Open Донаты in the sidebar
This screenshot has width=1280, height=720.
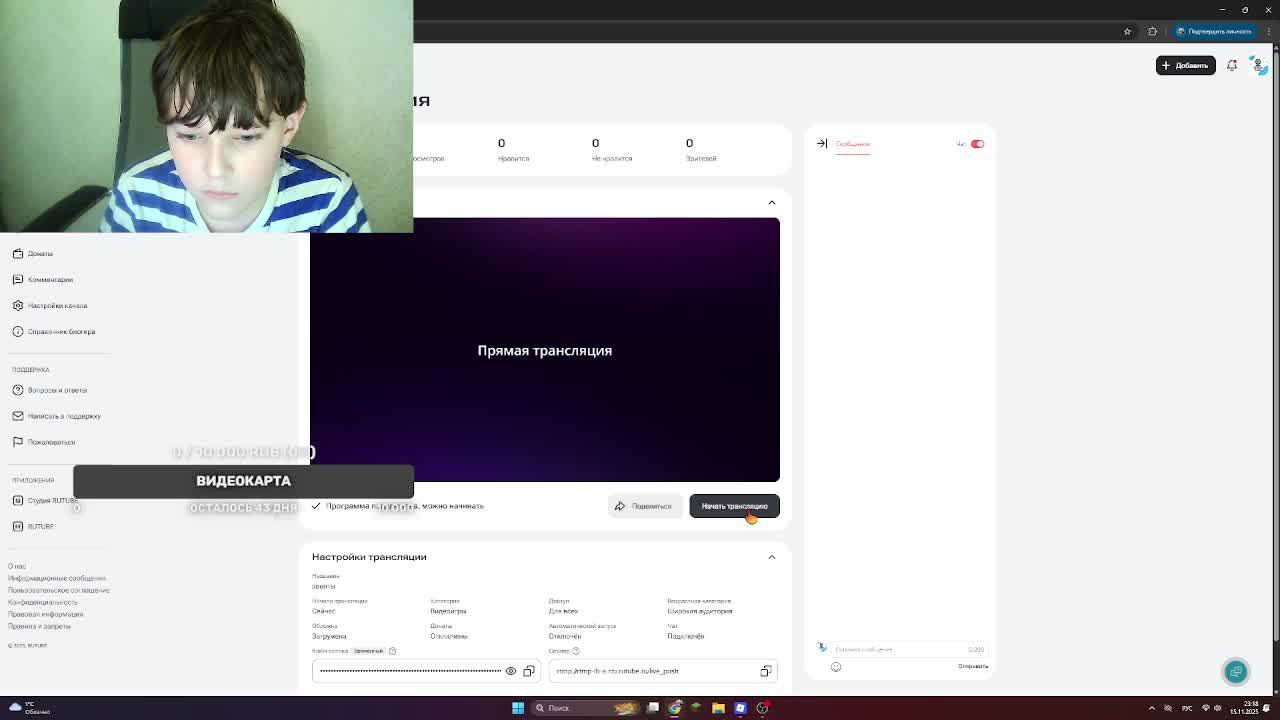40,254
